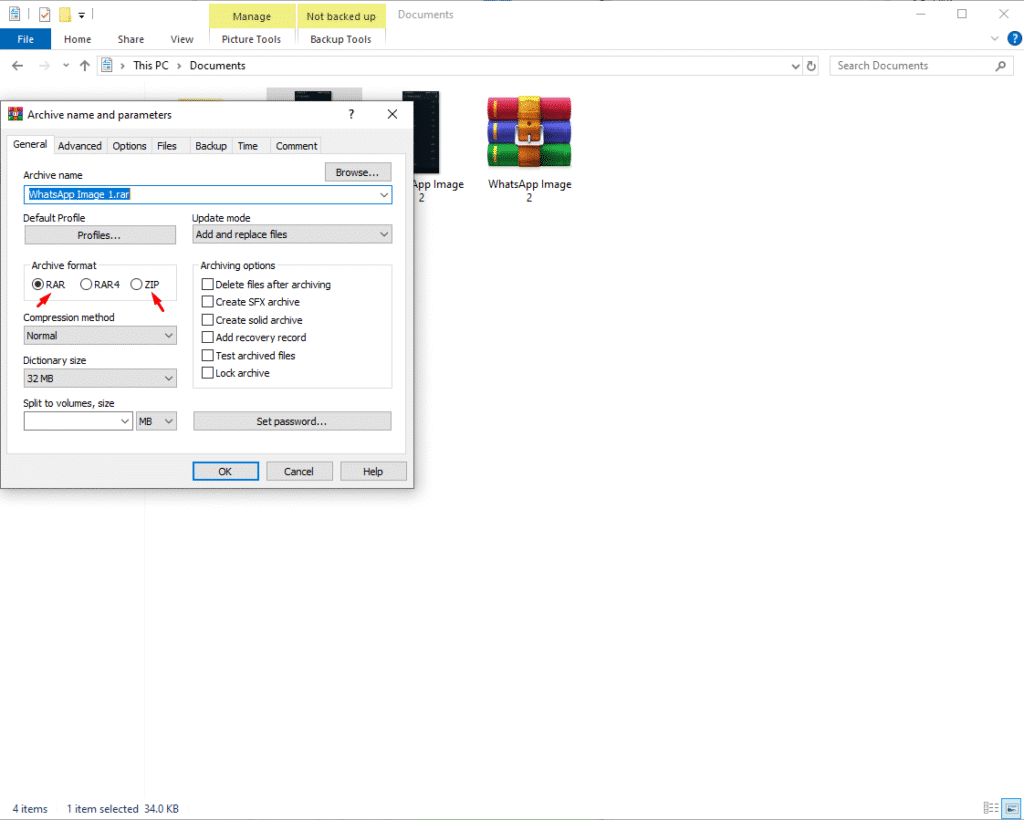Open the File ribbon menu
1024x820 pixels.
tap(25, 39)
